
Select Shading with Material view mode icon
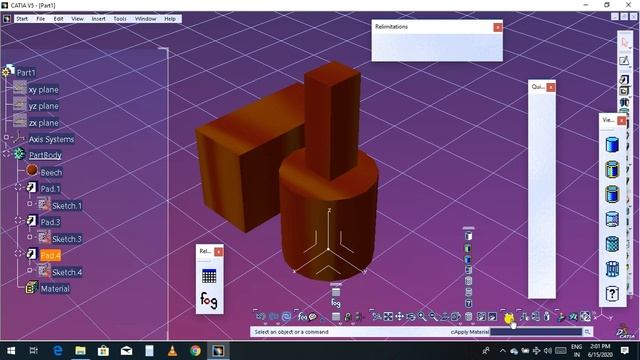(x=612, y=244)
